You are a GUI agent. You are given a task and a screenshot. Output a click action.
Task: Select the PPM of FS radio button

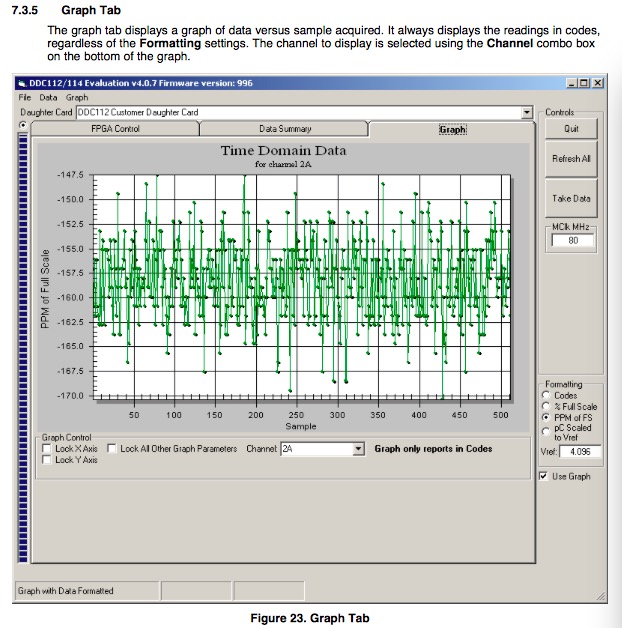546,417
